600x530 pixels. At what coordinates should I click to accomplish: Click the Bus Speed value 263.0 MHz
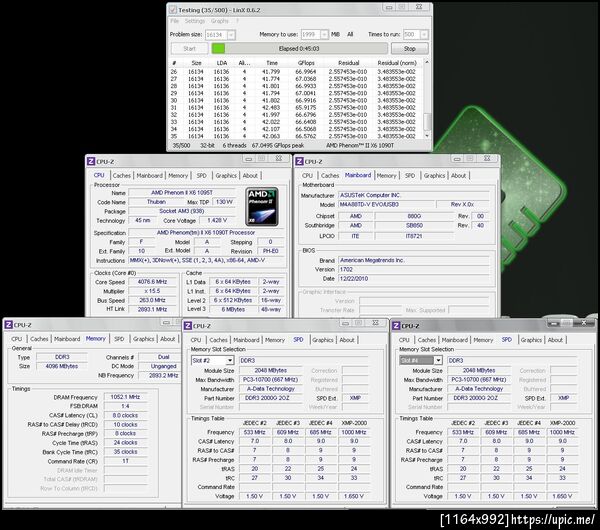tap(152, 300)
